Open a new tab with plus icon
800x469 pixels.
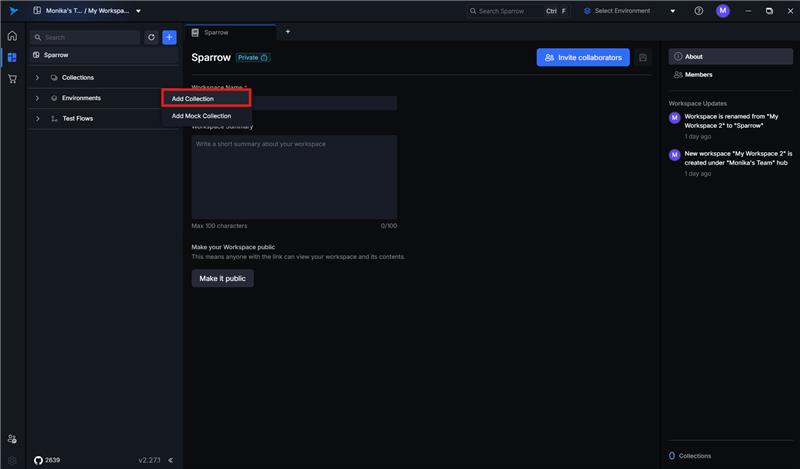coord(288,32)
